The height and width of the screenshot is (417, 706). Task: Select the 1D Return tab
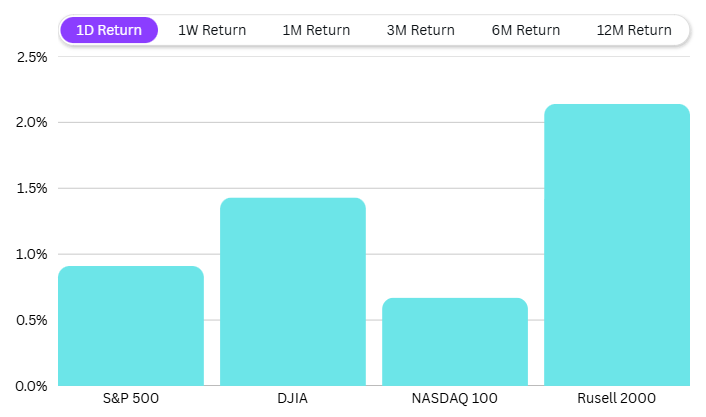click(x=109, y=30)
